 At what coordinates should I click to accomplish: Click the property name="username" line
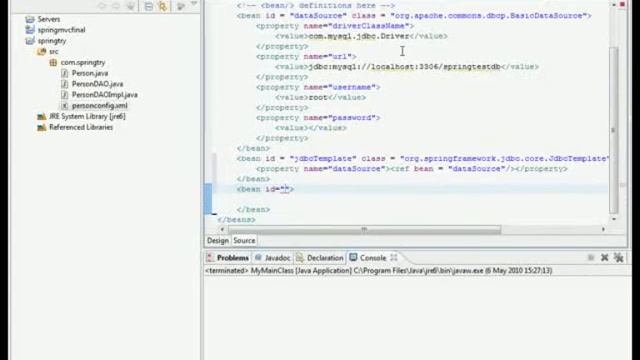[x=318, y=87]
